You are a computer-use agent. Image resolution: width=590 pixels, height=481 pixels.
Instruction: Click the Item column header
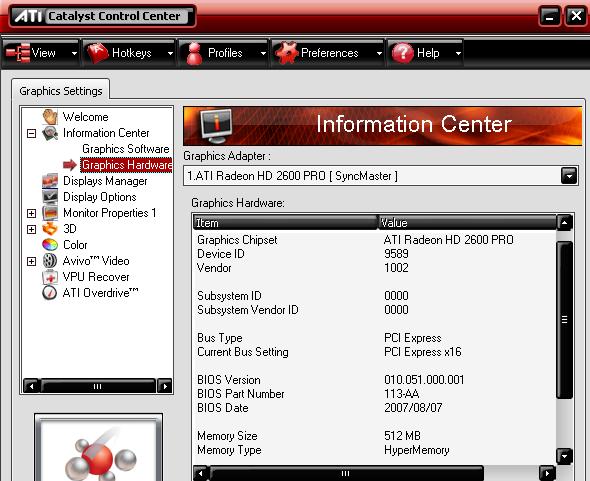click(285, 223)
